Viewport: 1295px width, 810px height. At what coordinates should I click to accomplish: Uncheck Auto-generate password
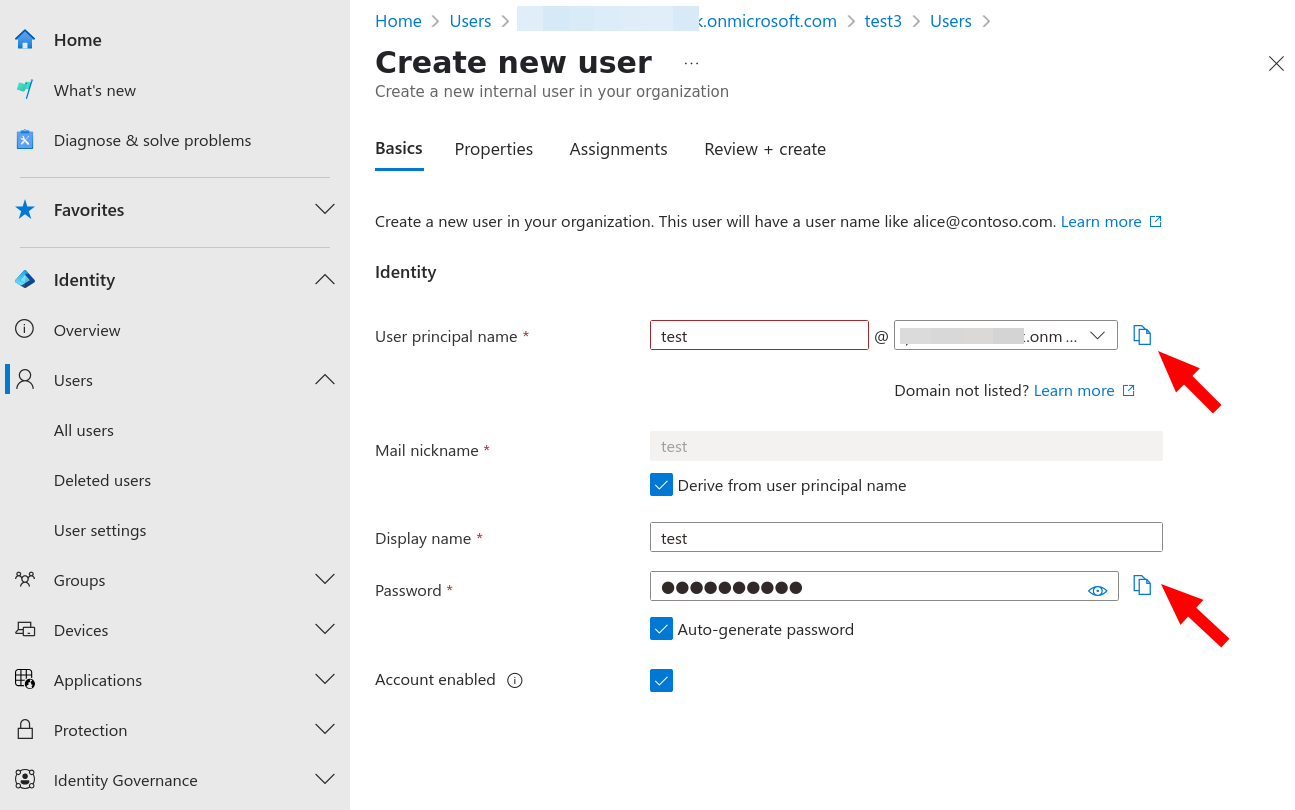(x=661, y=629)
